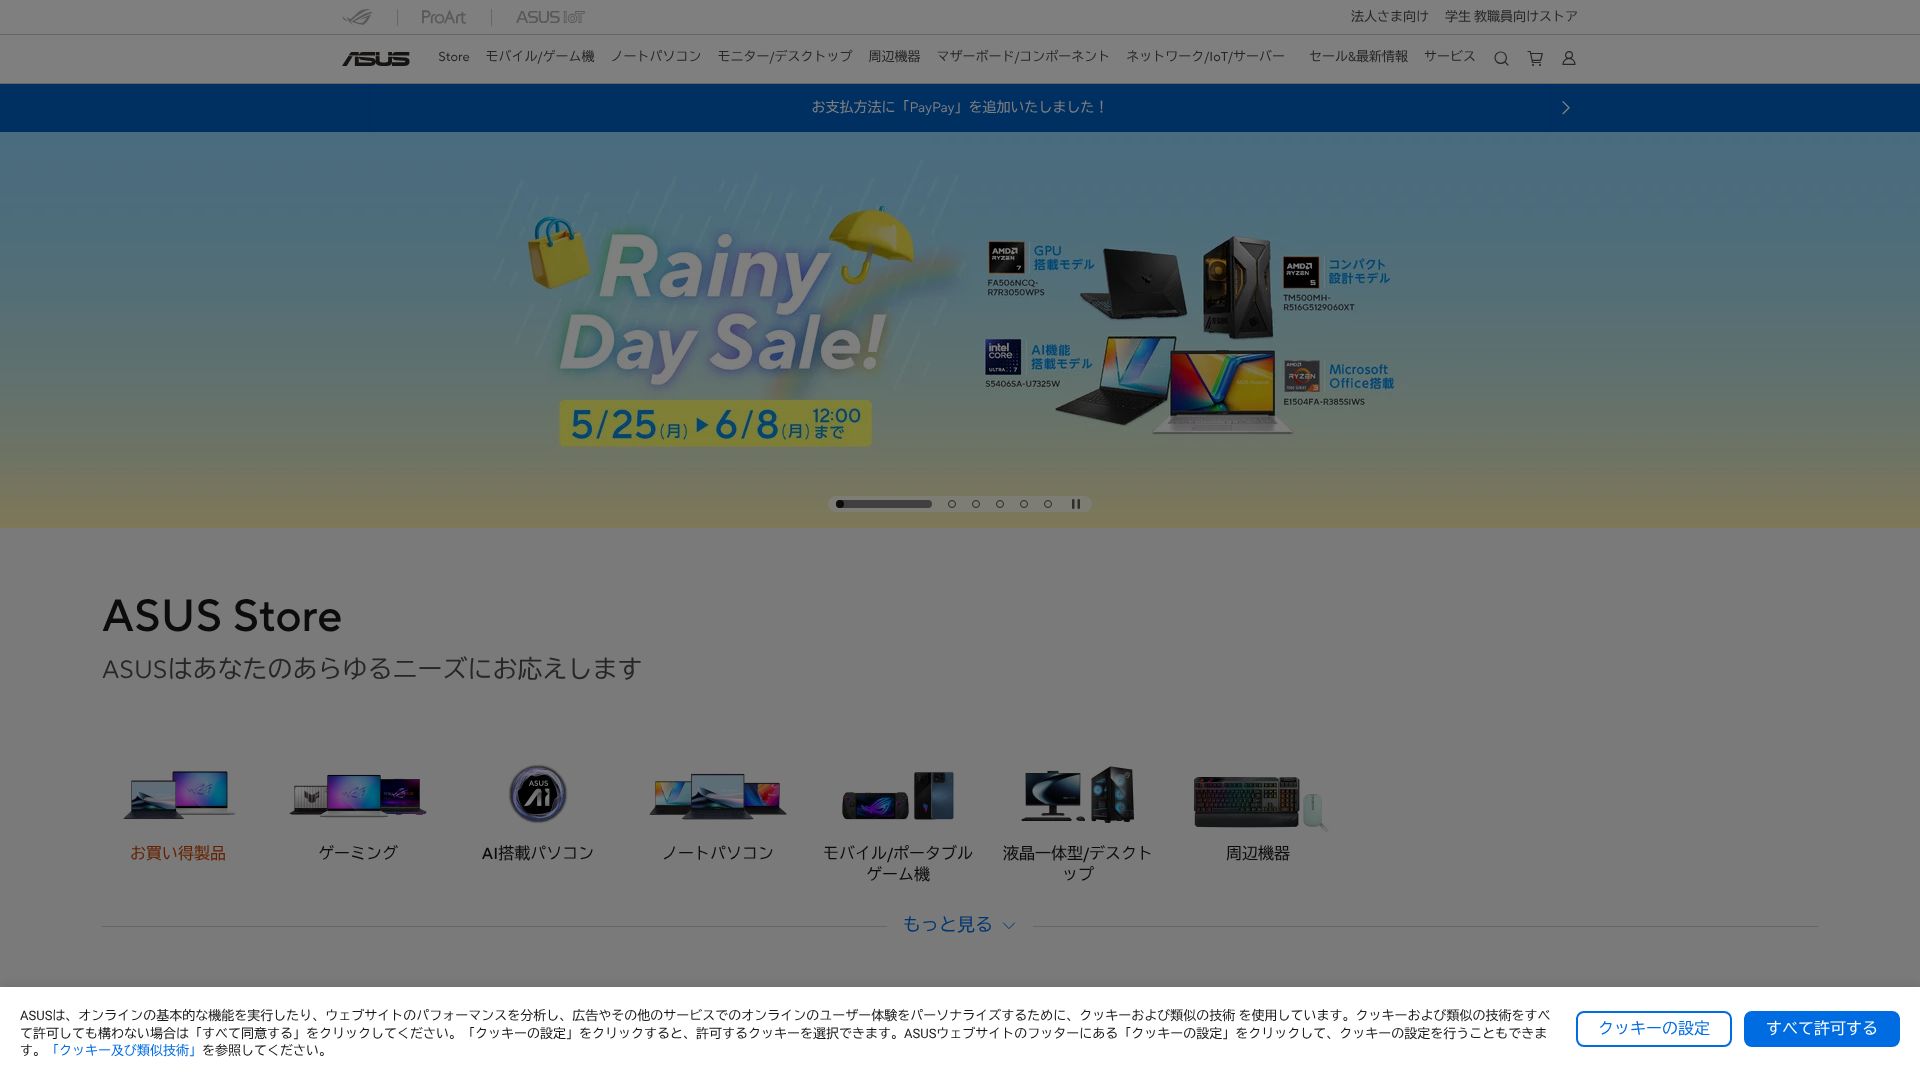Select the ASUS AI badge icon
Screen dimensions: 1920x1080
coord(538,794)
